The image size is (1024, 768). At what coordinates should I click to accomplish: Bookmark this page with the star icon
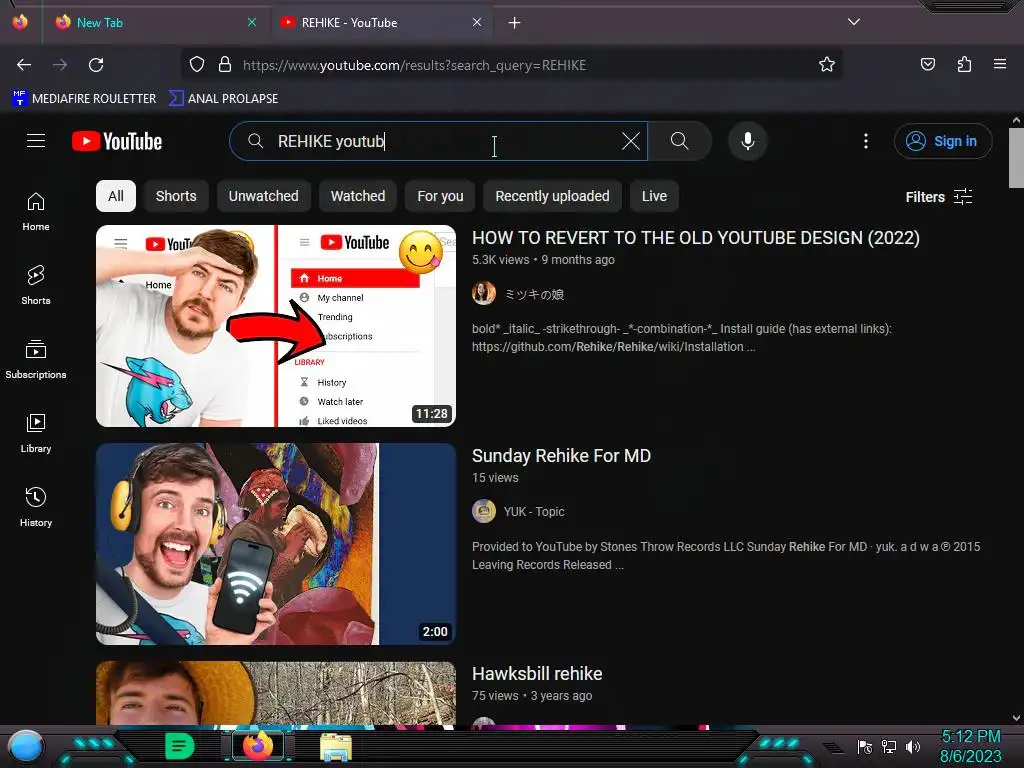(x=827, y=64)
